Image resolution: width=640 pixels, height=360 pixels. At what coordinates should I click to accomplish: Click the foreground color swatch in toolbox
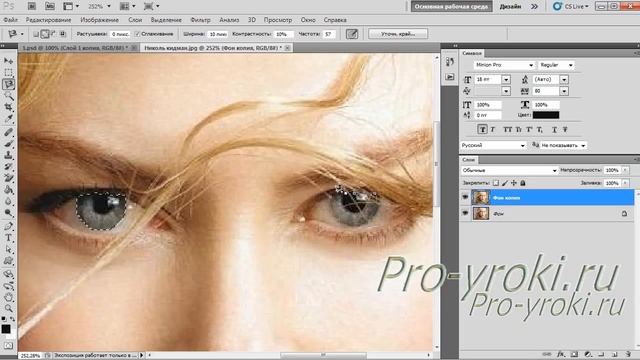tap(6, 329)
